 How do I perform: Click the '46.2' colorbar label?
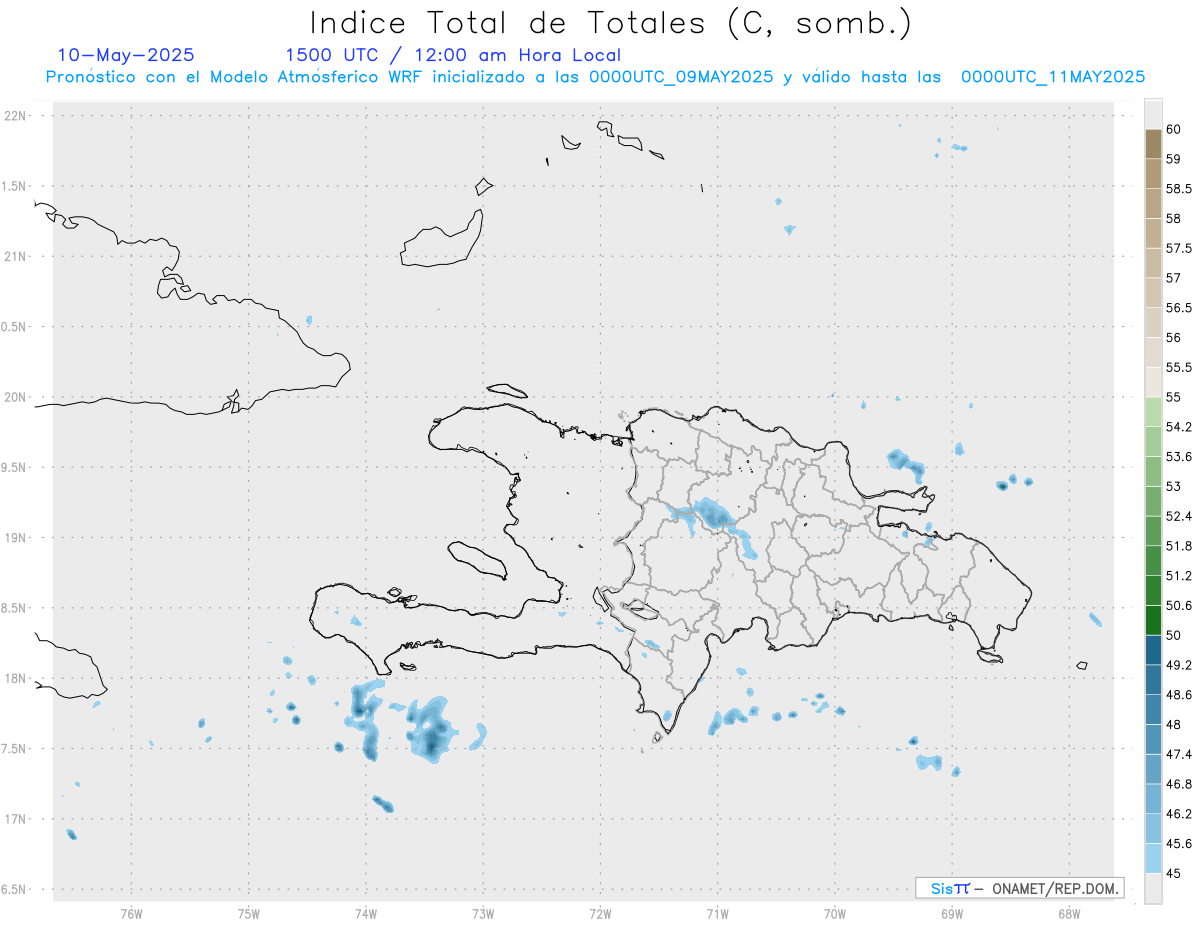1178,814
